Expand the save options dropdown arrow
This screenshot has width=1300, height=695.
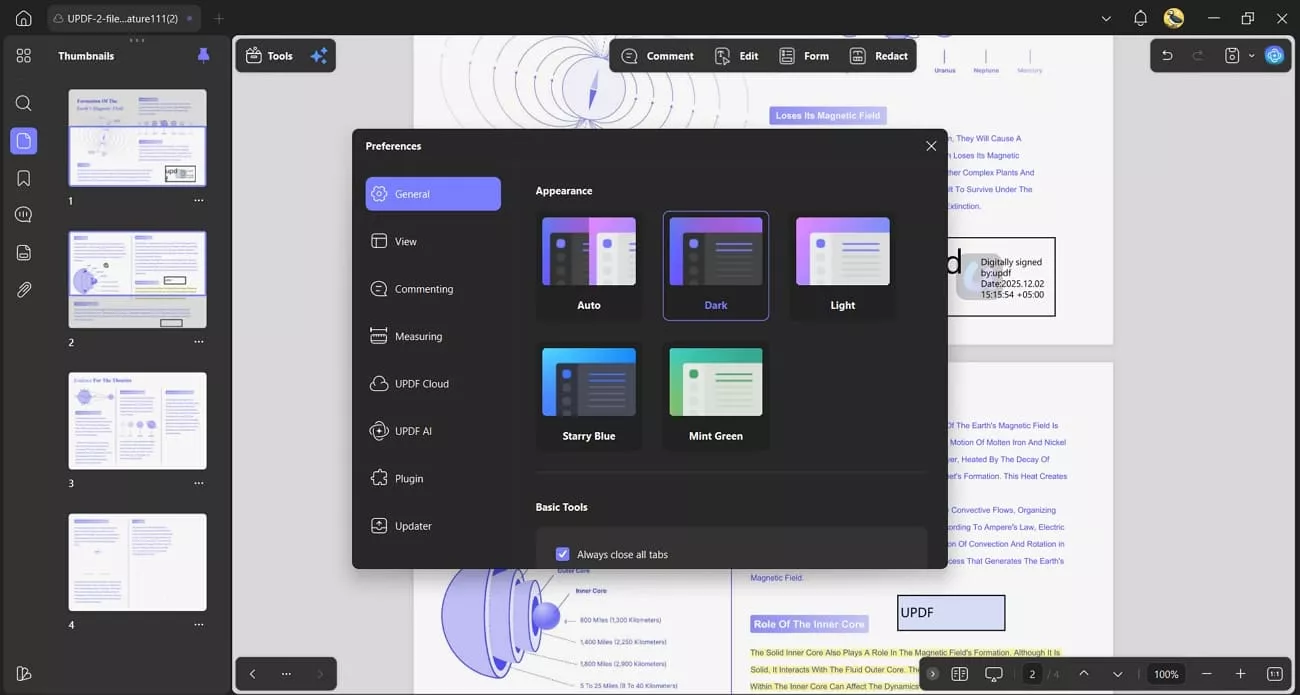(x=1251, y=56)
